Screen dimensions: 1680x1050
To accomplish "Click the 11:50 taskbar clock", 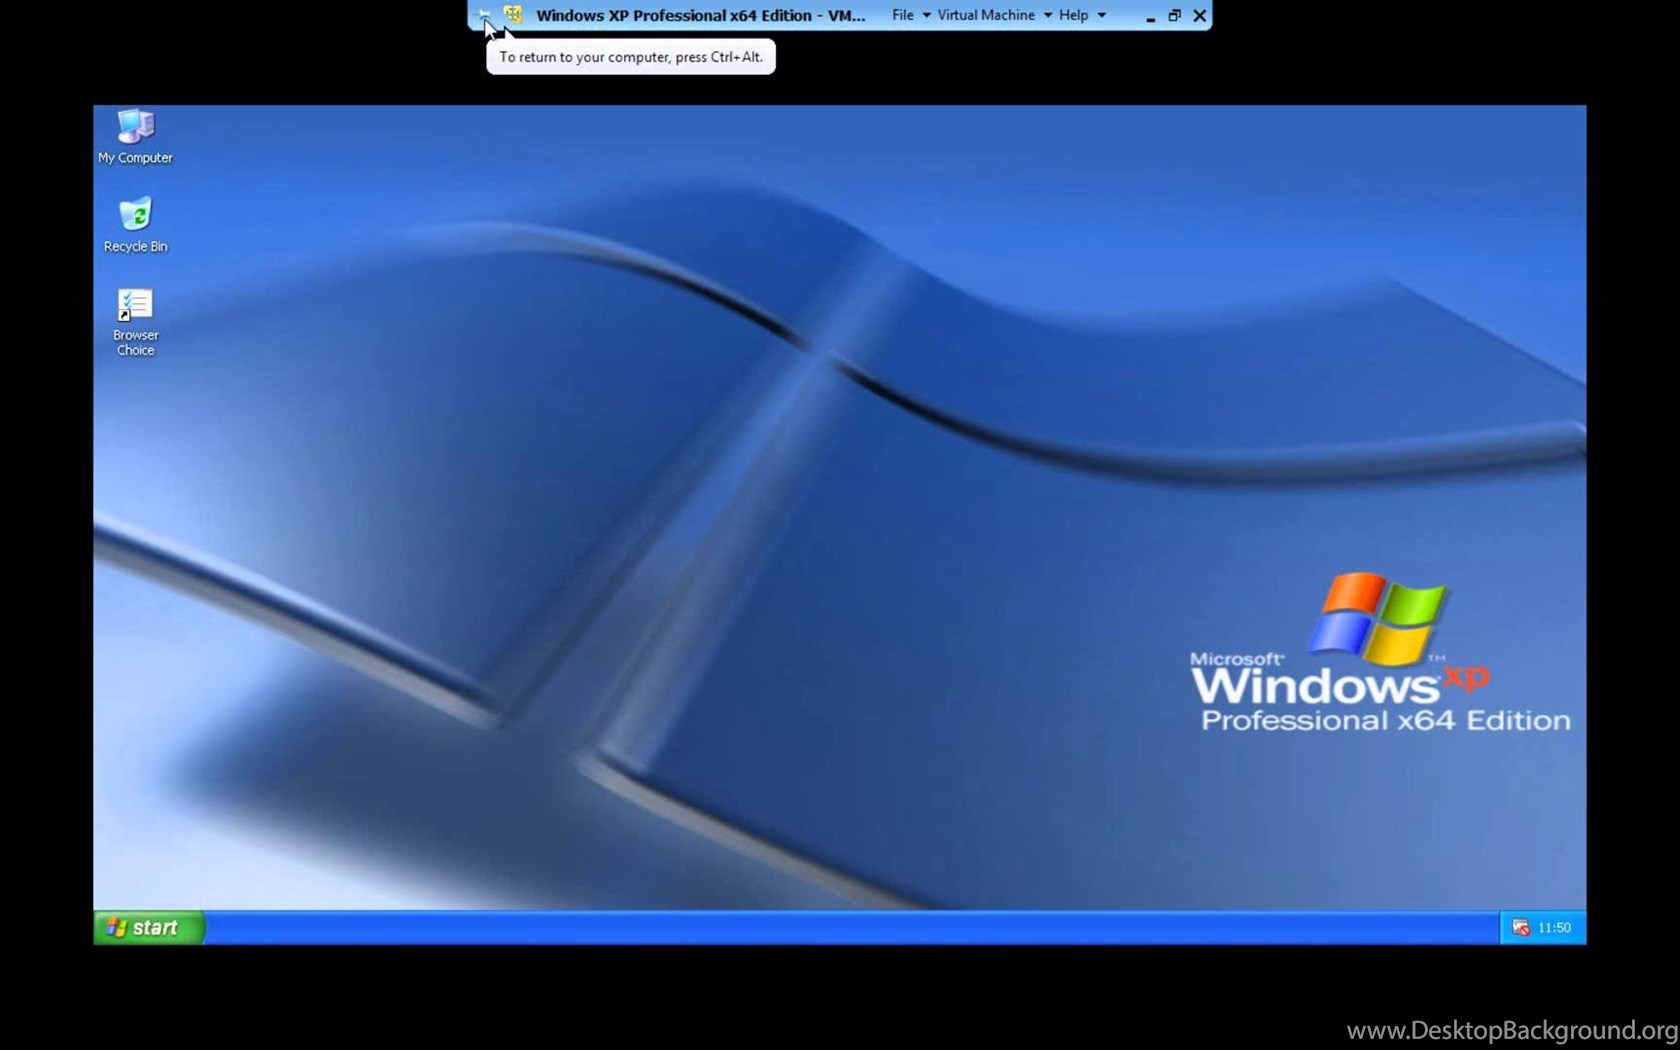I will coord(1554,928).
